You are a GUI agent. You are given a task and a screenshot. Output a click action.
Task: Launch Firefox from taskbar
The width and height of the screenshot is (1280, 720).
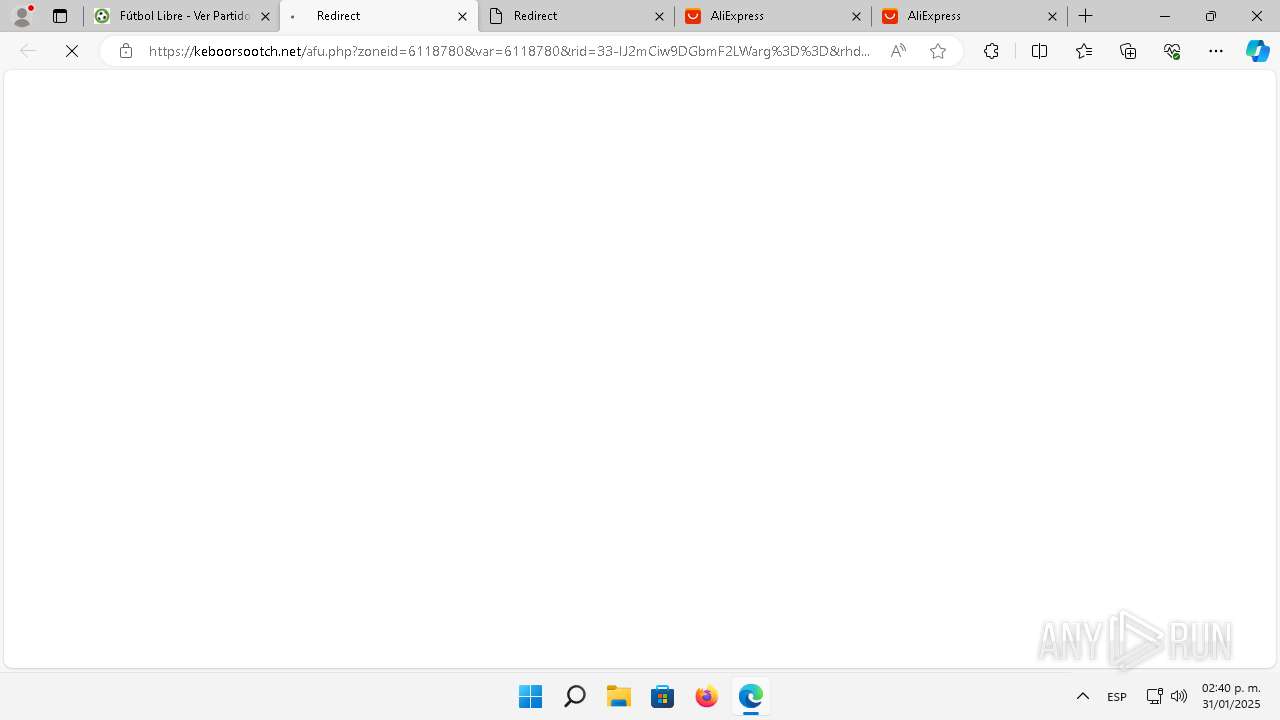pos(706,696)
